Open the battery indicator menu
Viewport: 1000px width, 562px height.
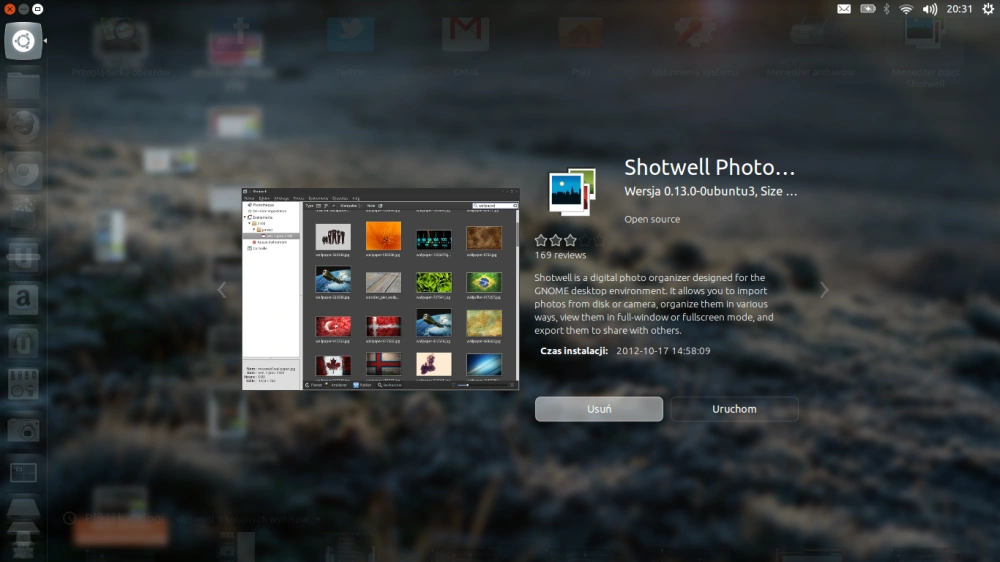tap(867, 9)
